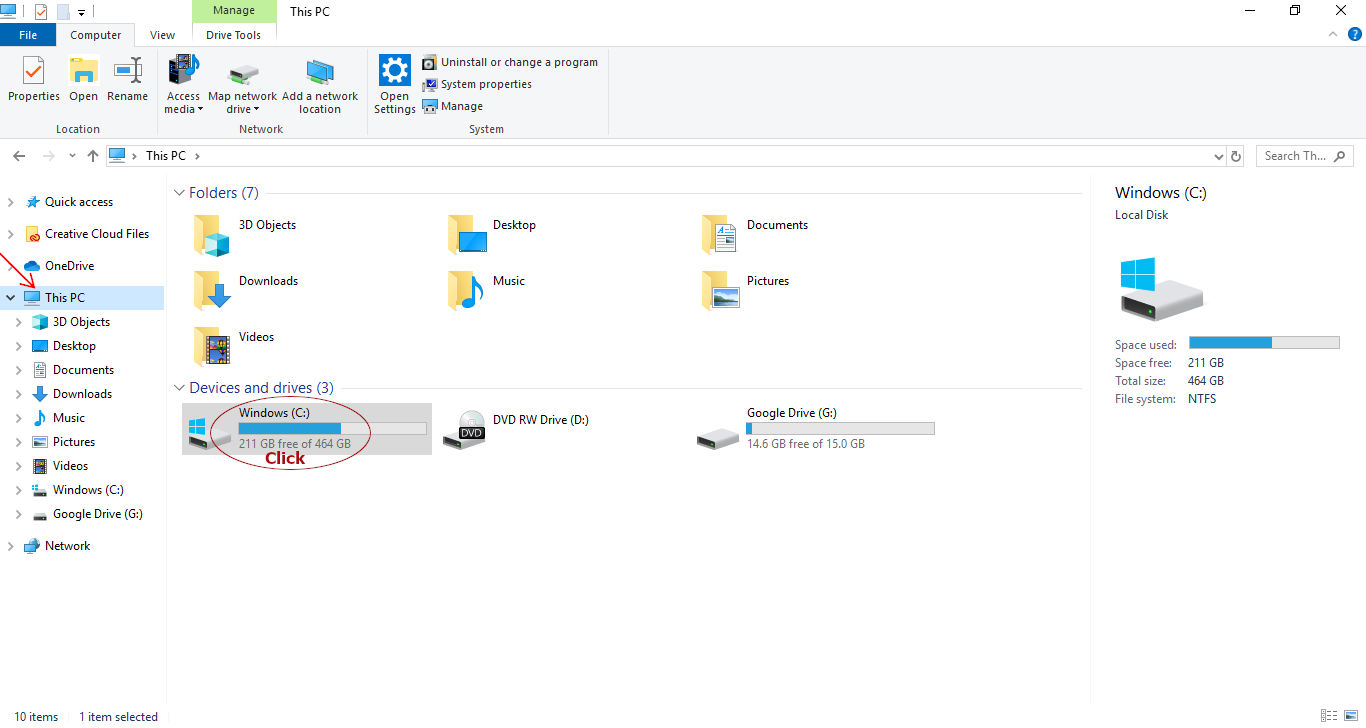Image resolution: width=1366 pixels, height=728 pixels.
Task: Click Google Drive (G:) capacity bar
Action: click(x=840, y=428)
